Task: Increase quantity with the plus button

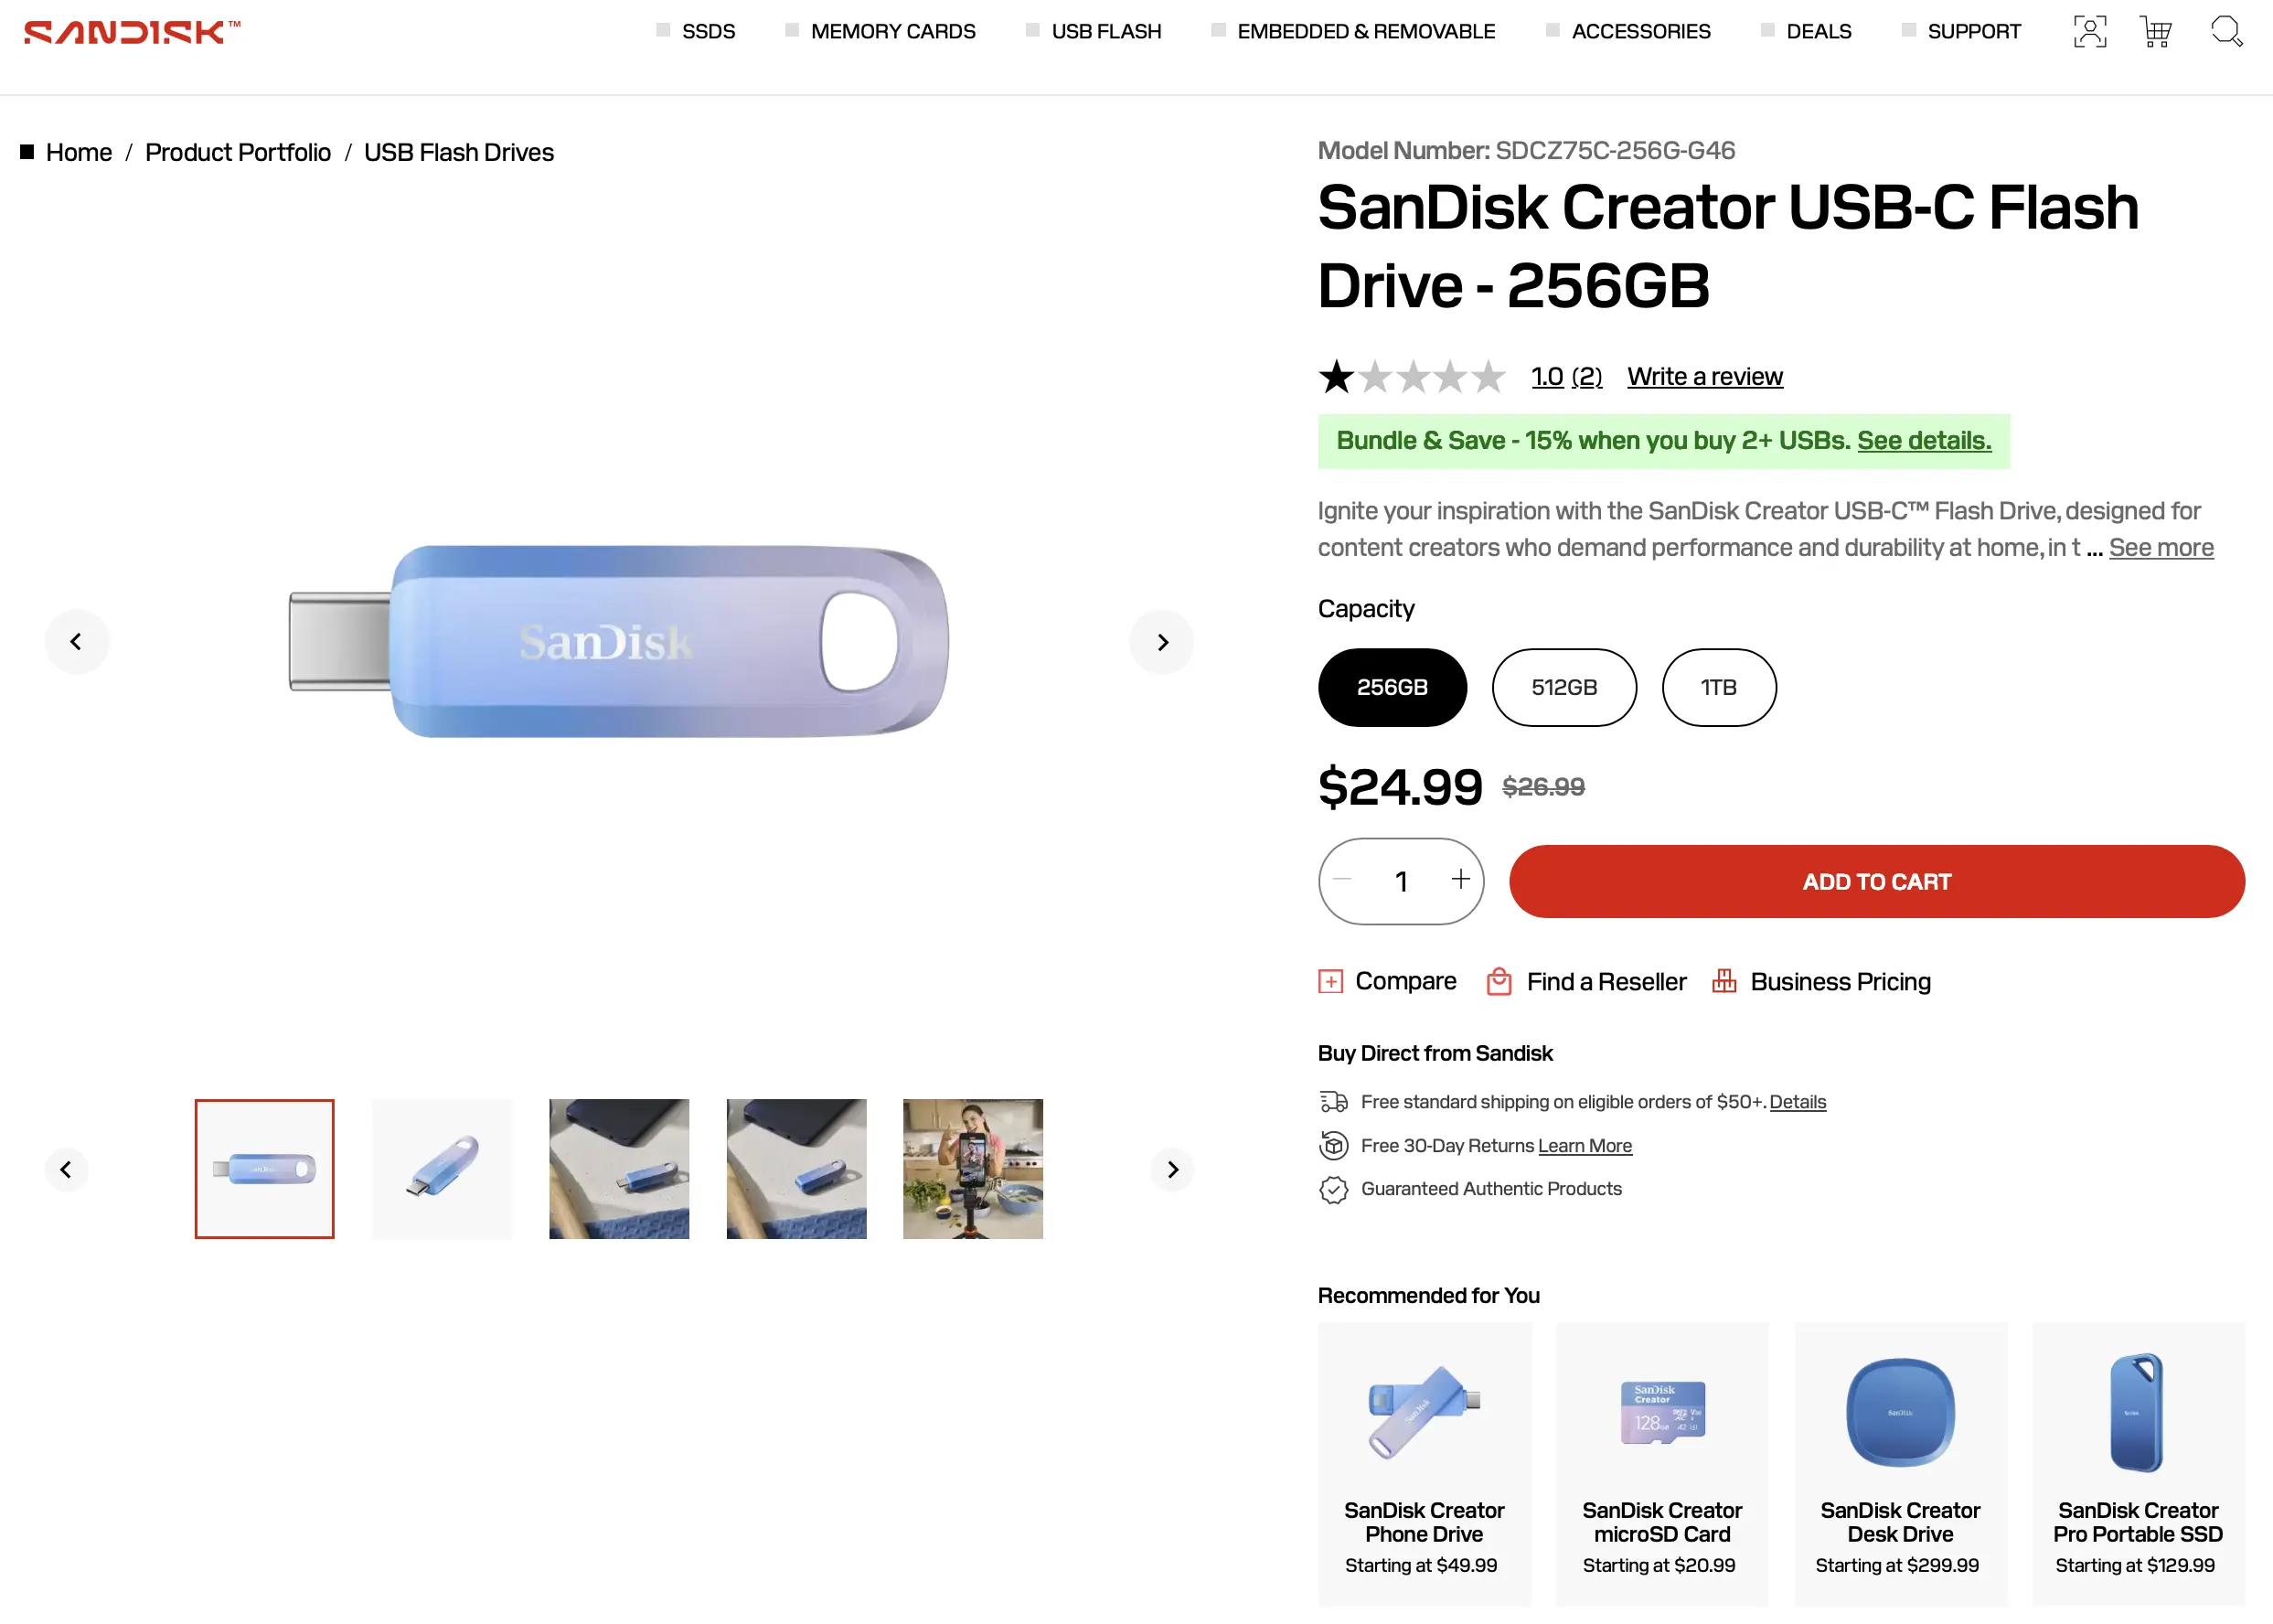Action: [x=1460, y=879]
